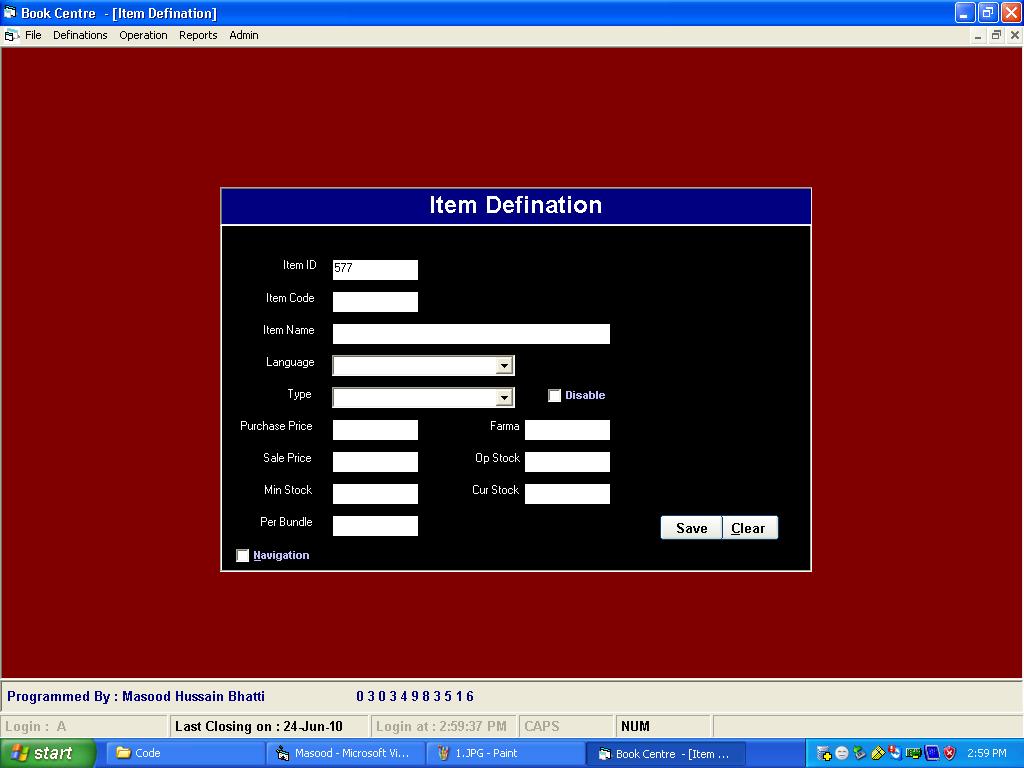Focus the Purchase Price field
Image resolution: width=1024 pixels, height=768 pixels.
point(375,430)
